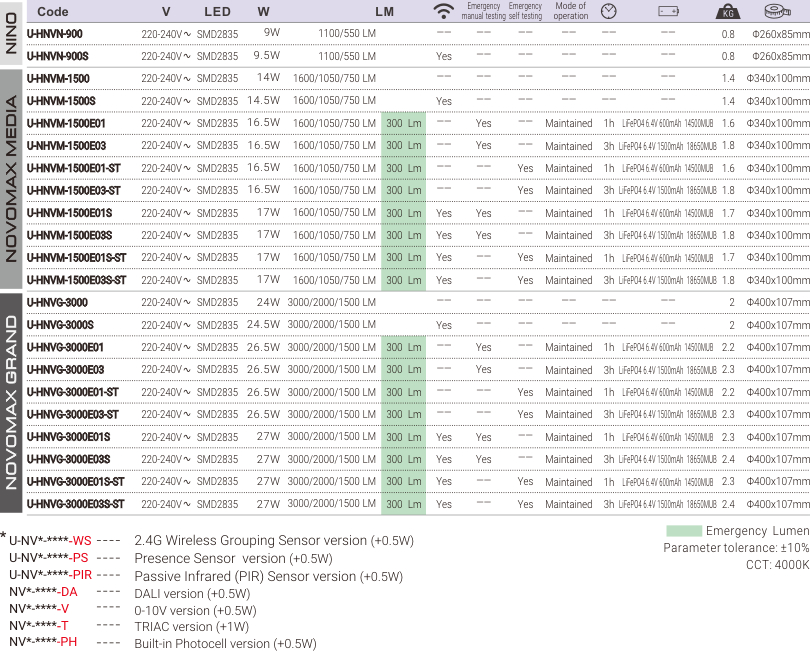Viewport: 810px width, 651px height.
Task: Select the NOVOMAX GRAND section label
Action: pos(11,403)
